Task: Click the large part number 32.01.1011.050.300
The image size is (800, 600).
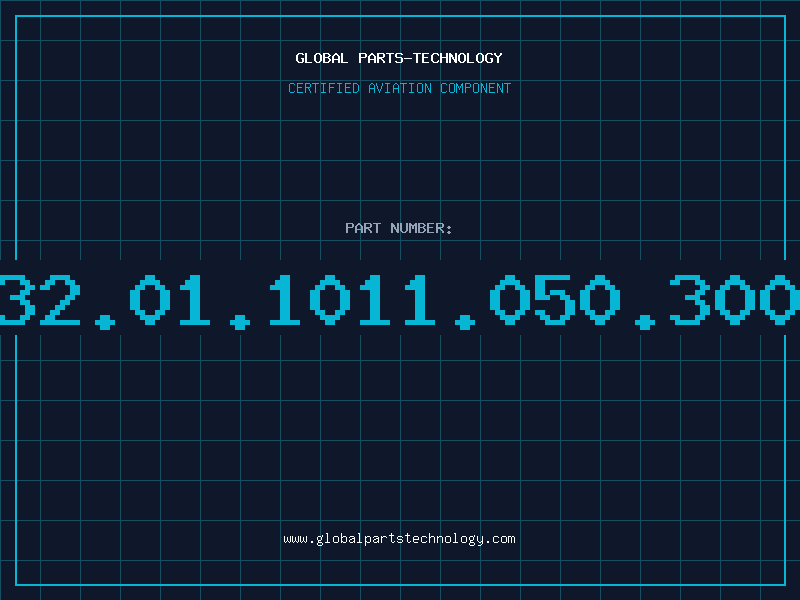Action: (x=400, y=301)
